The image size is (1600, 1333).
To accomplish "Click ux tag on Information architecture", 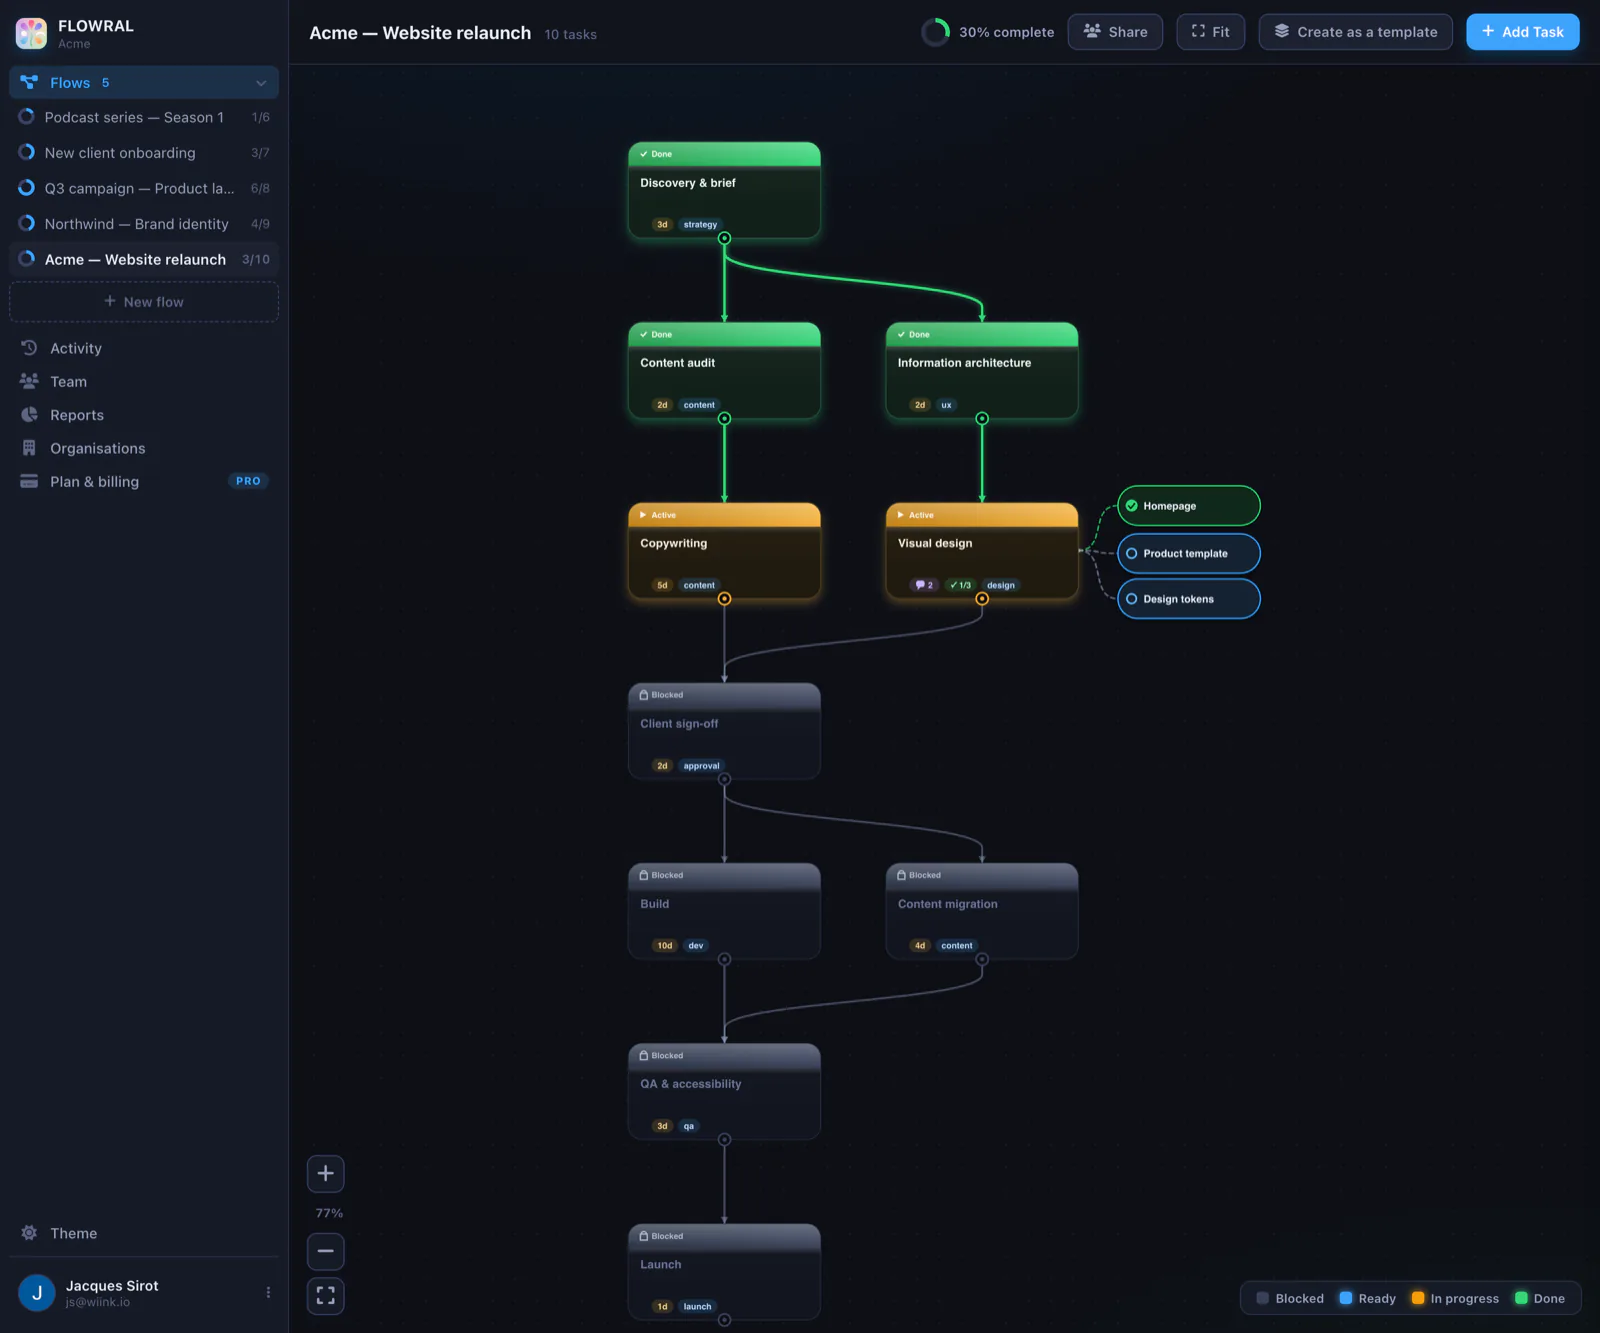I will click(x=946, y=405).
